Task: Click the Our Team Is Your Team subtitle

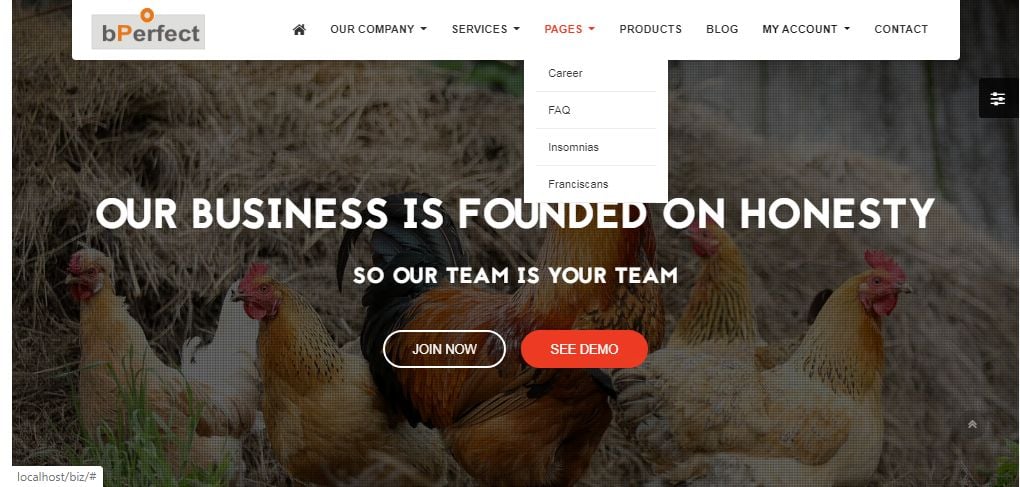Action: click(515, 275)
